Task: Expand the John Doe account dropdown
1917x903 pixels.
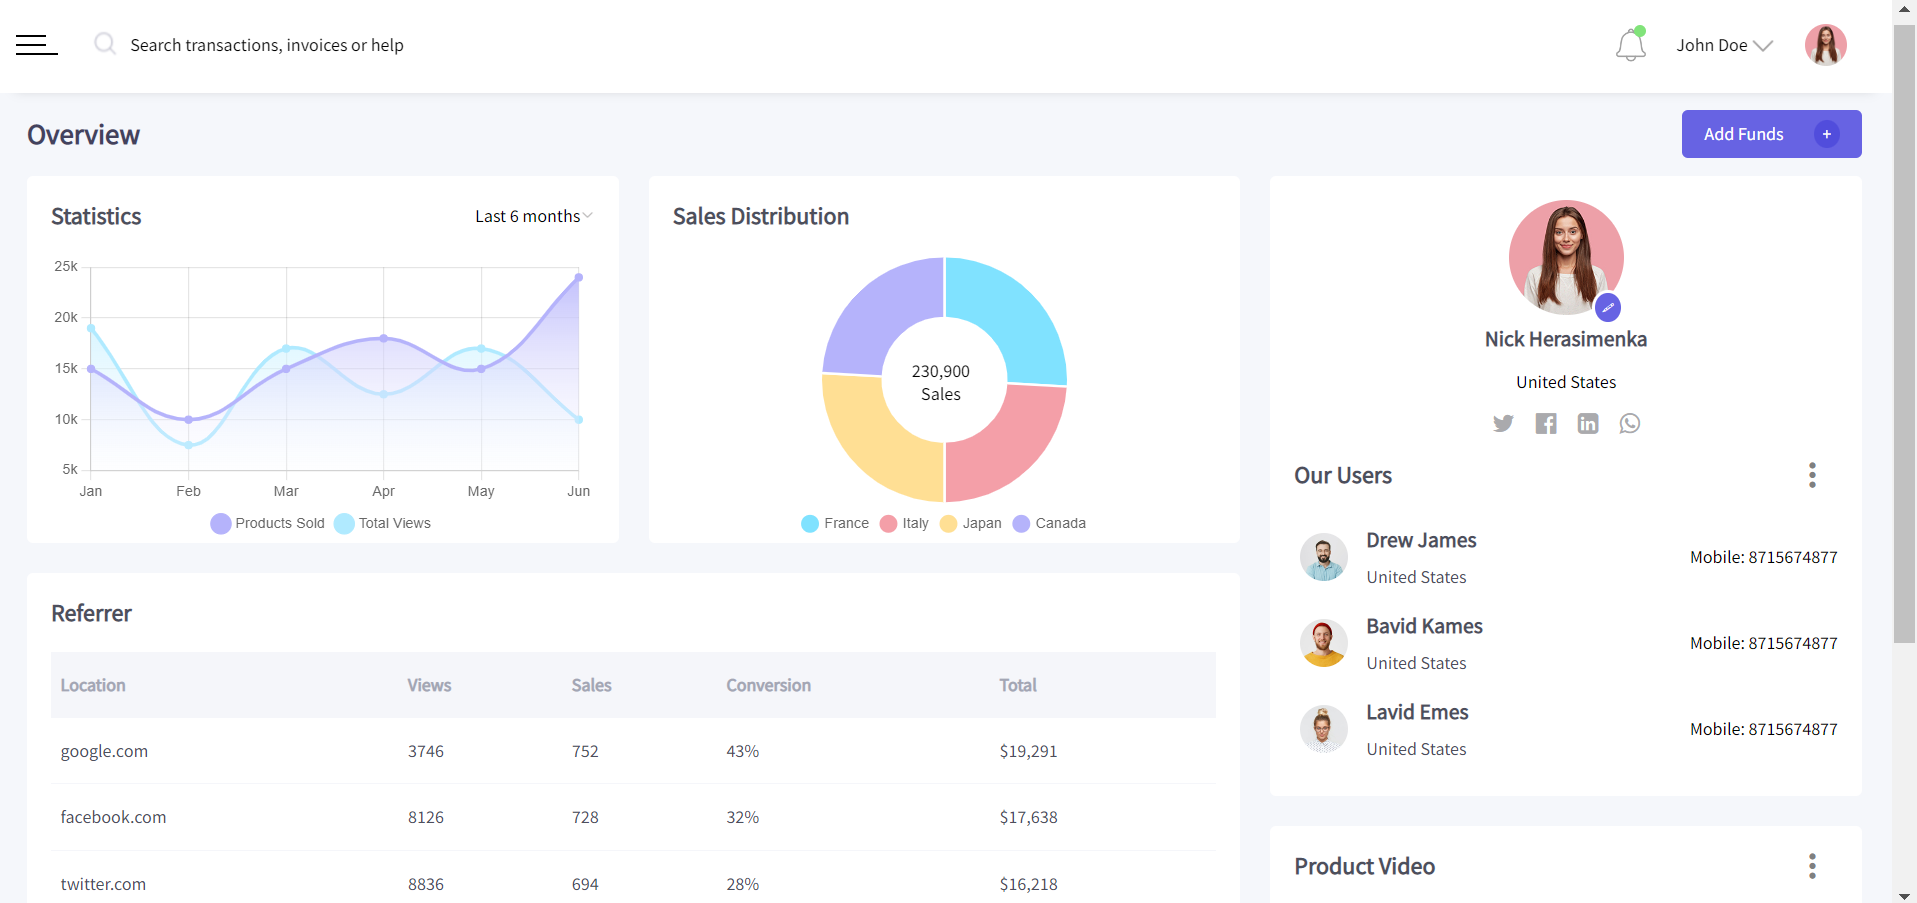Action: 1722,45
